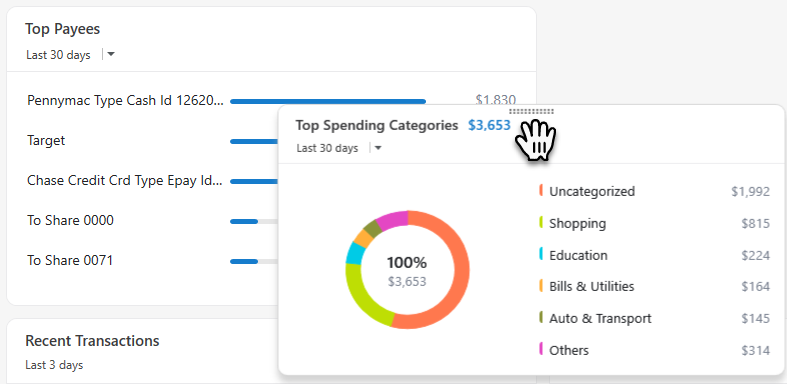Click the Pennymac payee progress bar

(x=328, y=101)
